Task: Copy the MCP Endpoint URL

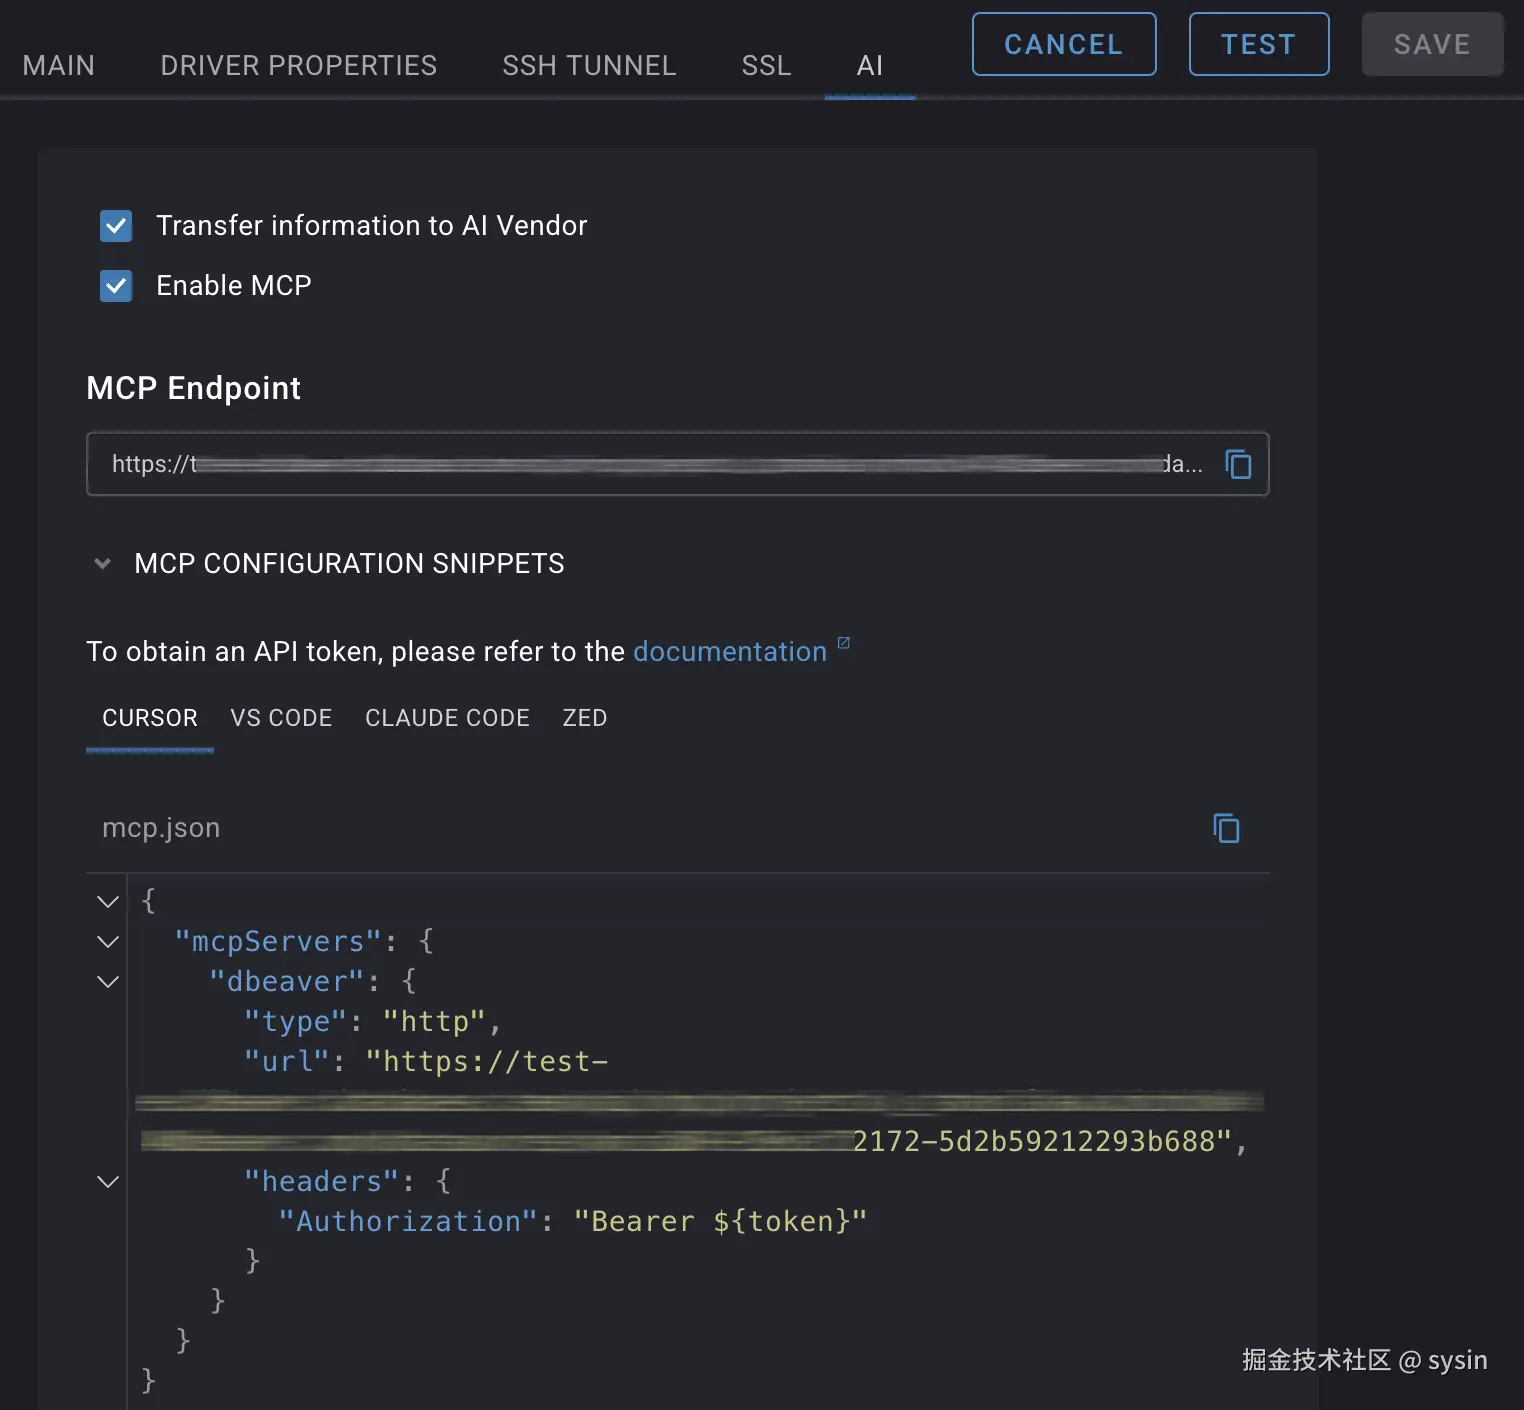Action: (x=1238, y=464)
